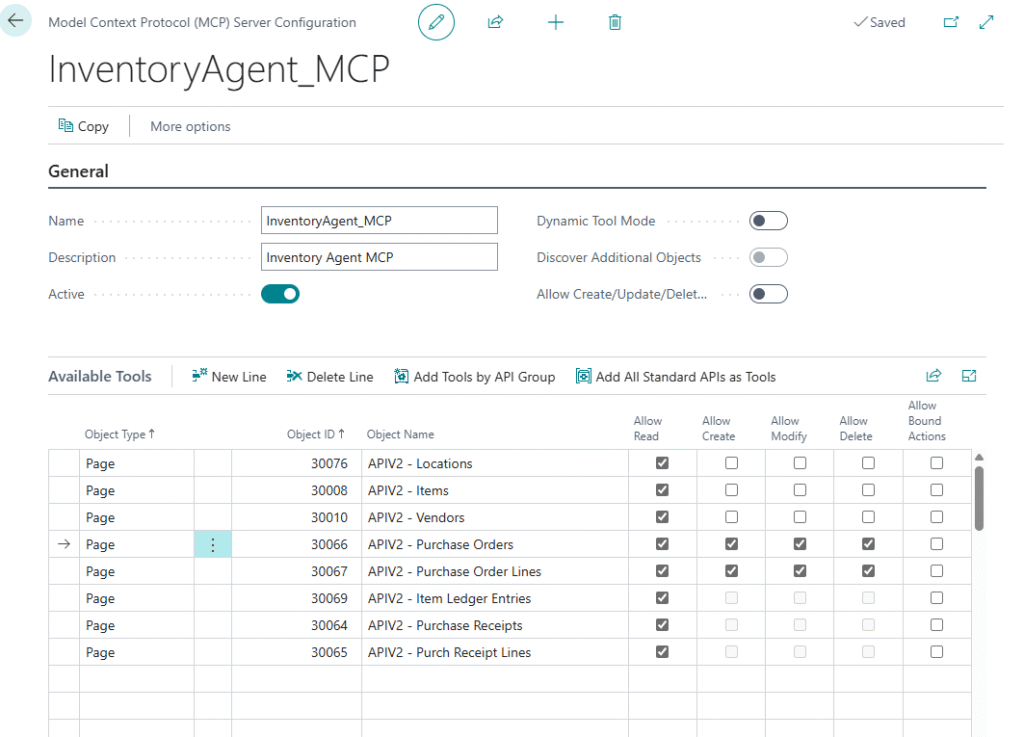1024x737 pixels.
Task: Turn off the Active toggle
Action: tap(280, 294)
